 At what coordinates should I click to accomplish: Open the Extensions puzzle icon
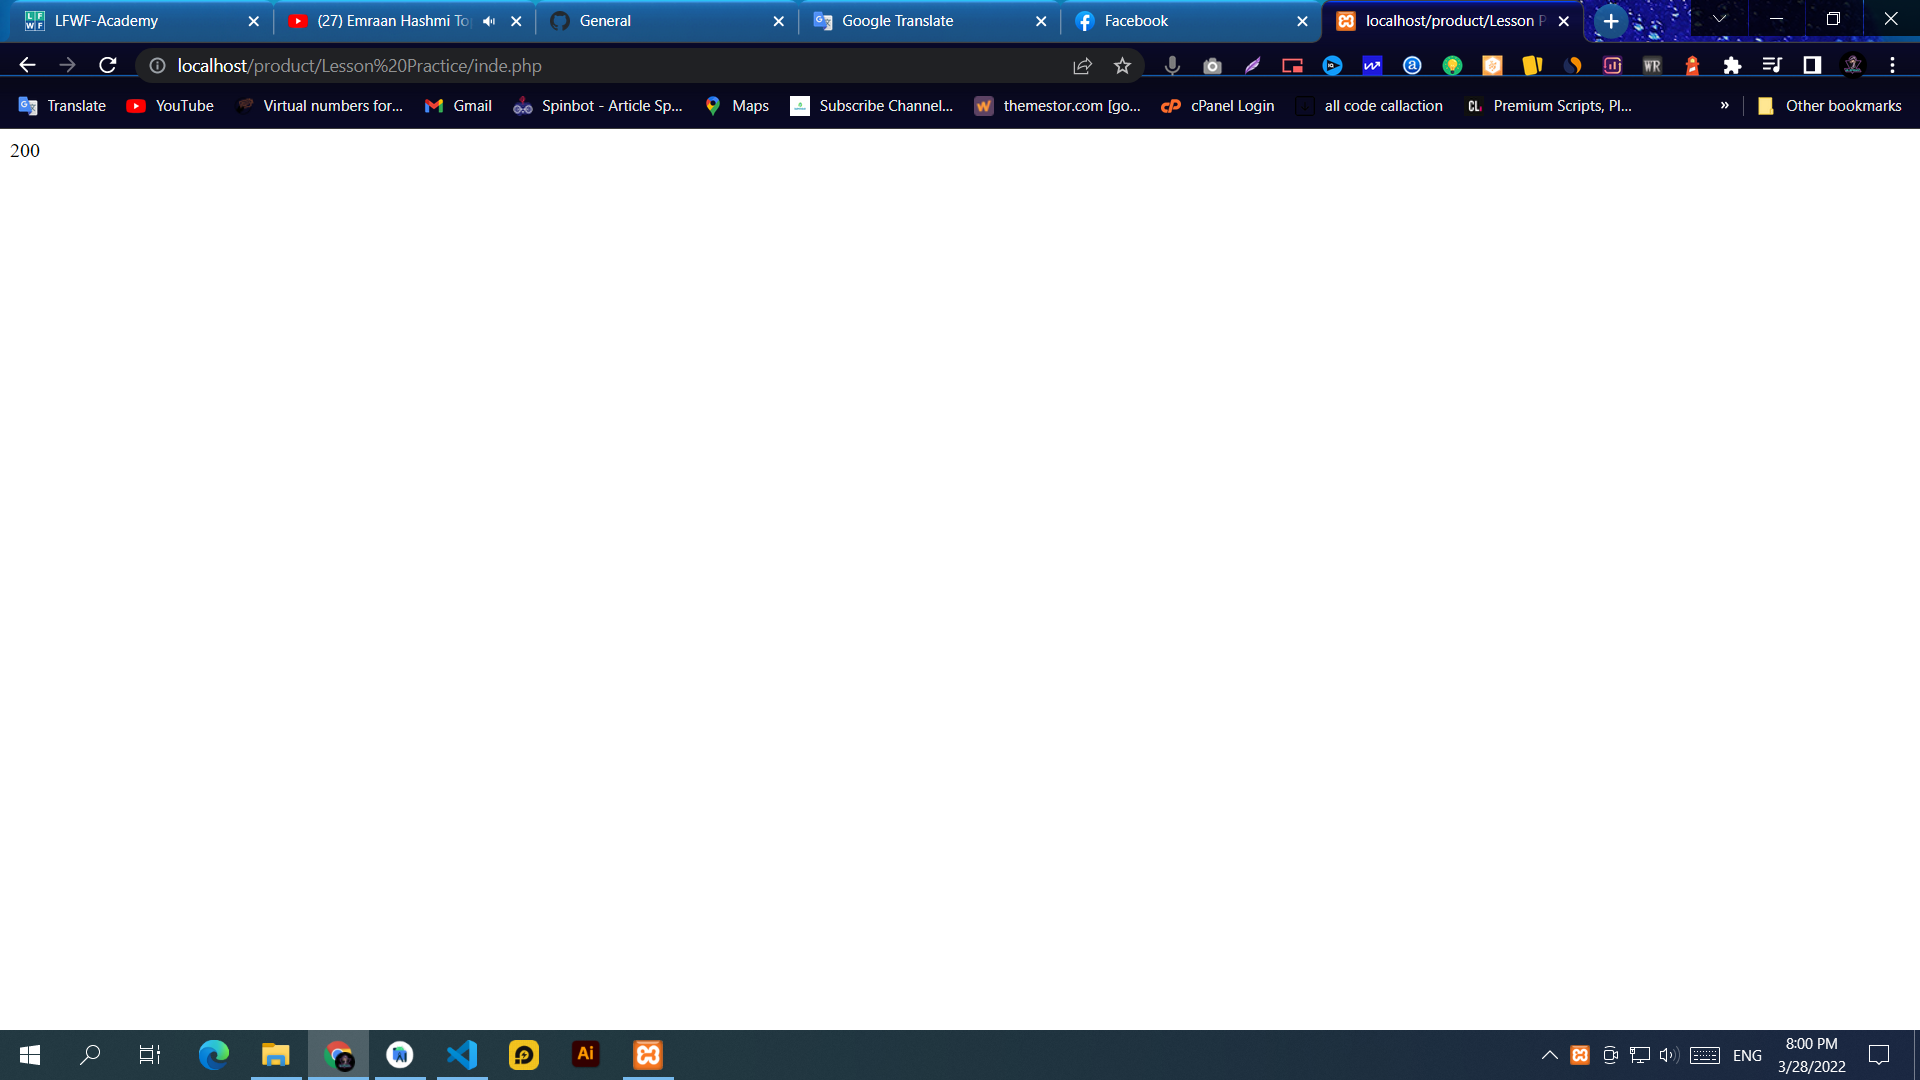[1732, 66]
